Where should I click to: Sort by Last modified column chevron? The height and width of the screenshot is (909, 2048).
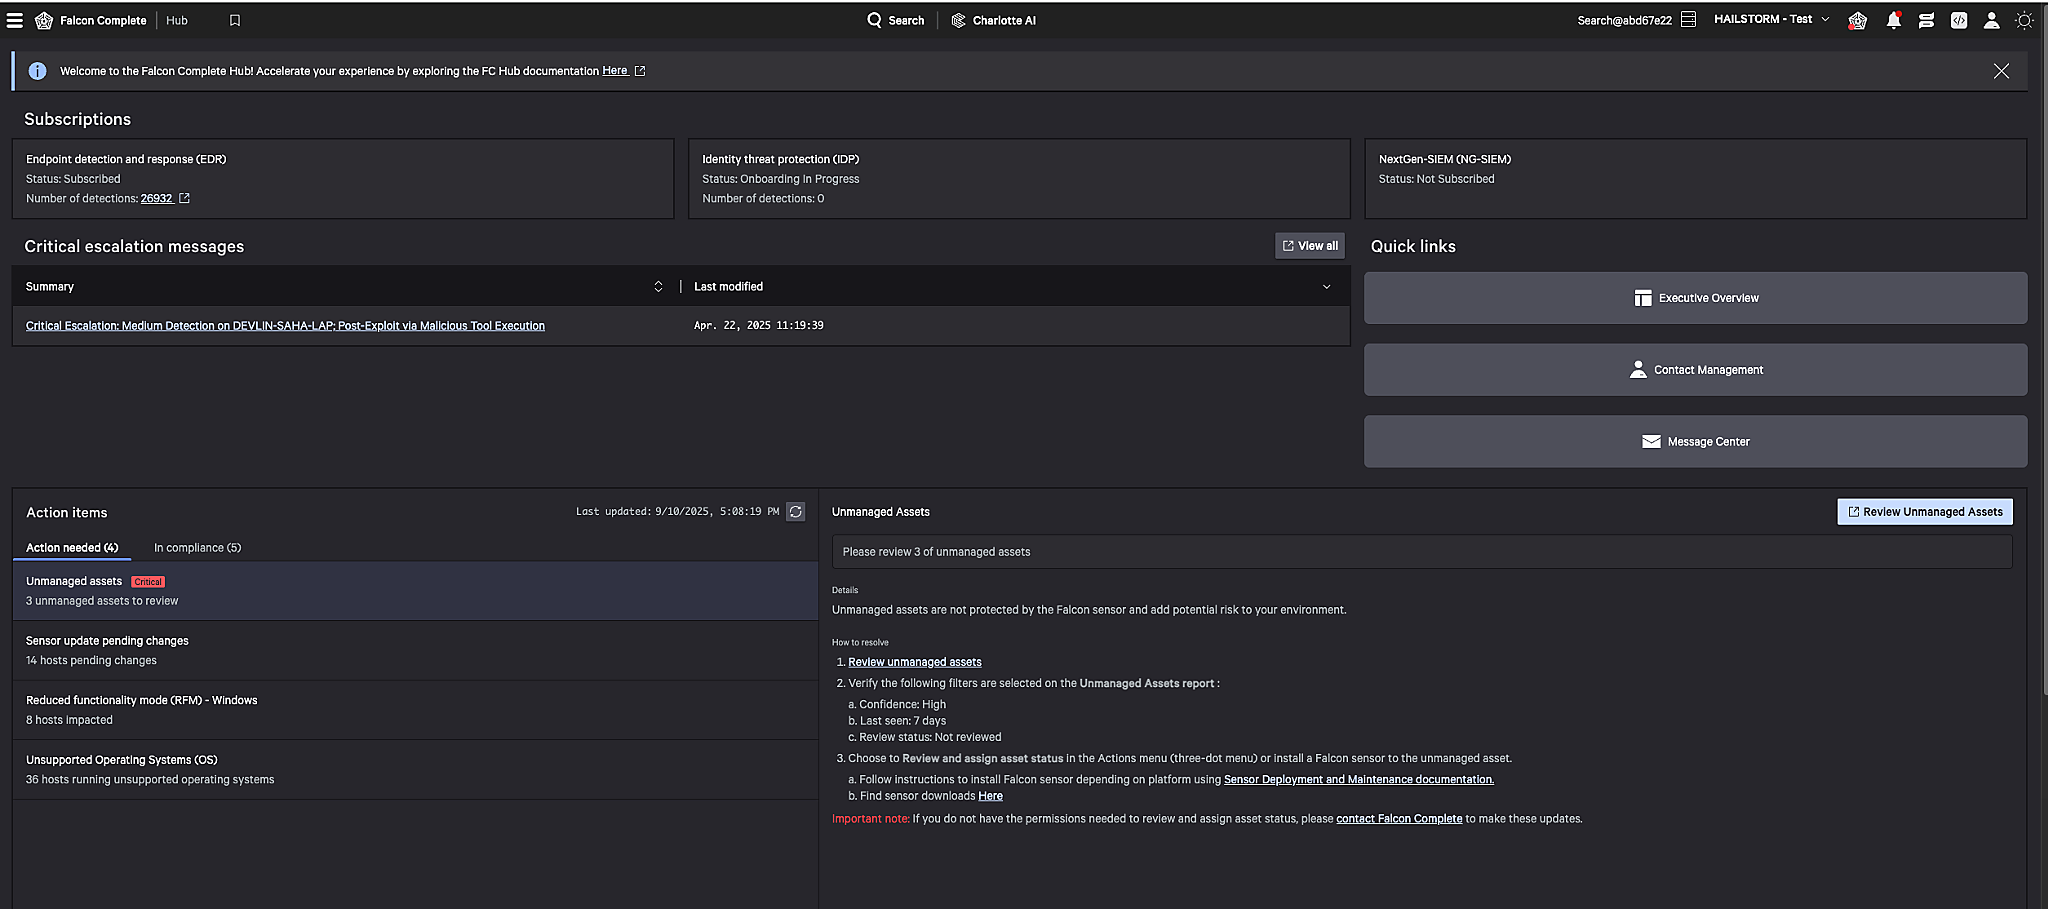click(1326, 287)
